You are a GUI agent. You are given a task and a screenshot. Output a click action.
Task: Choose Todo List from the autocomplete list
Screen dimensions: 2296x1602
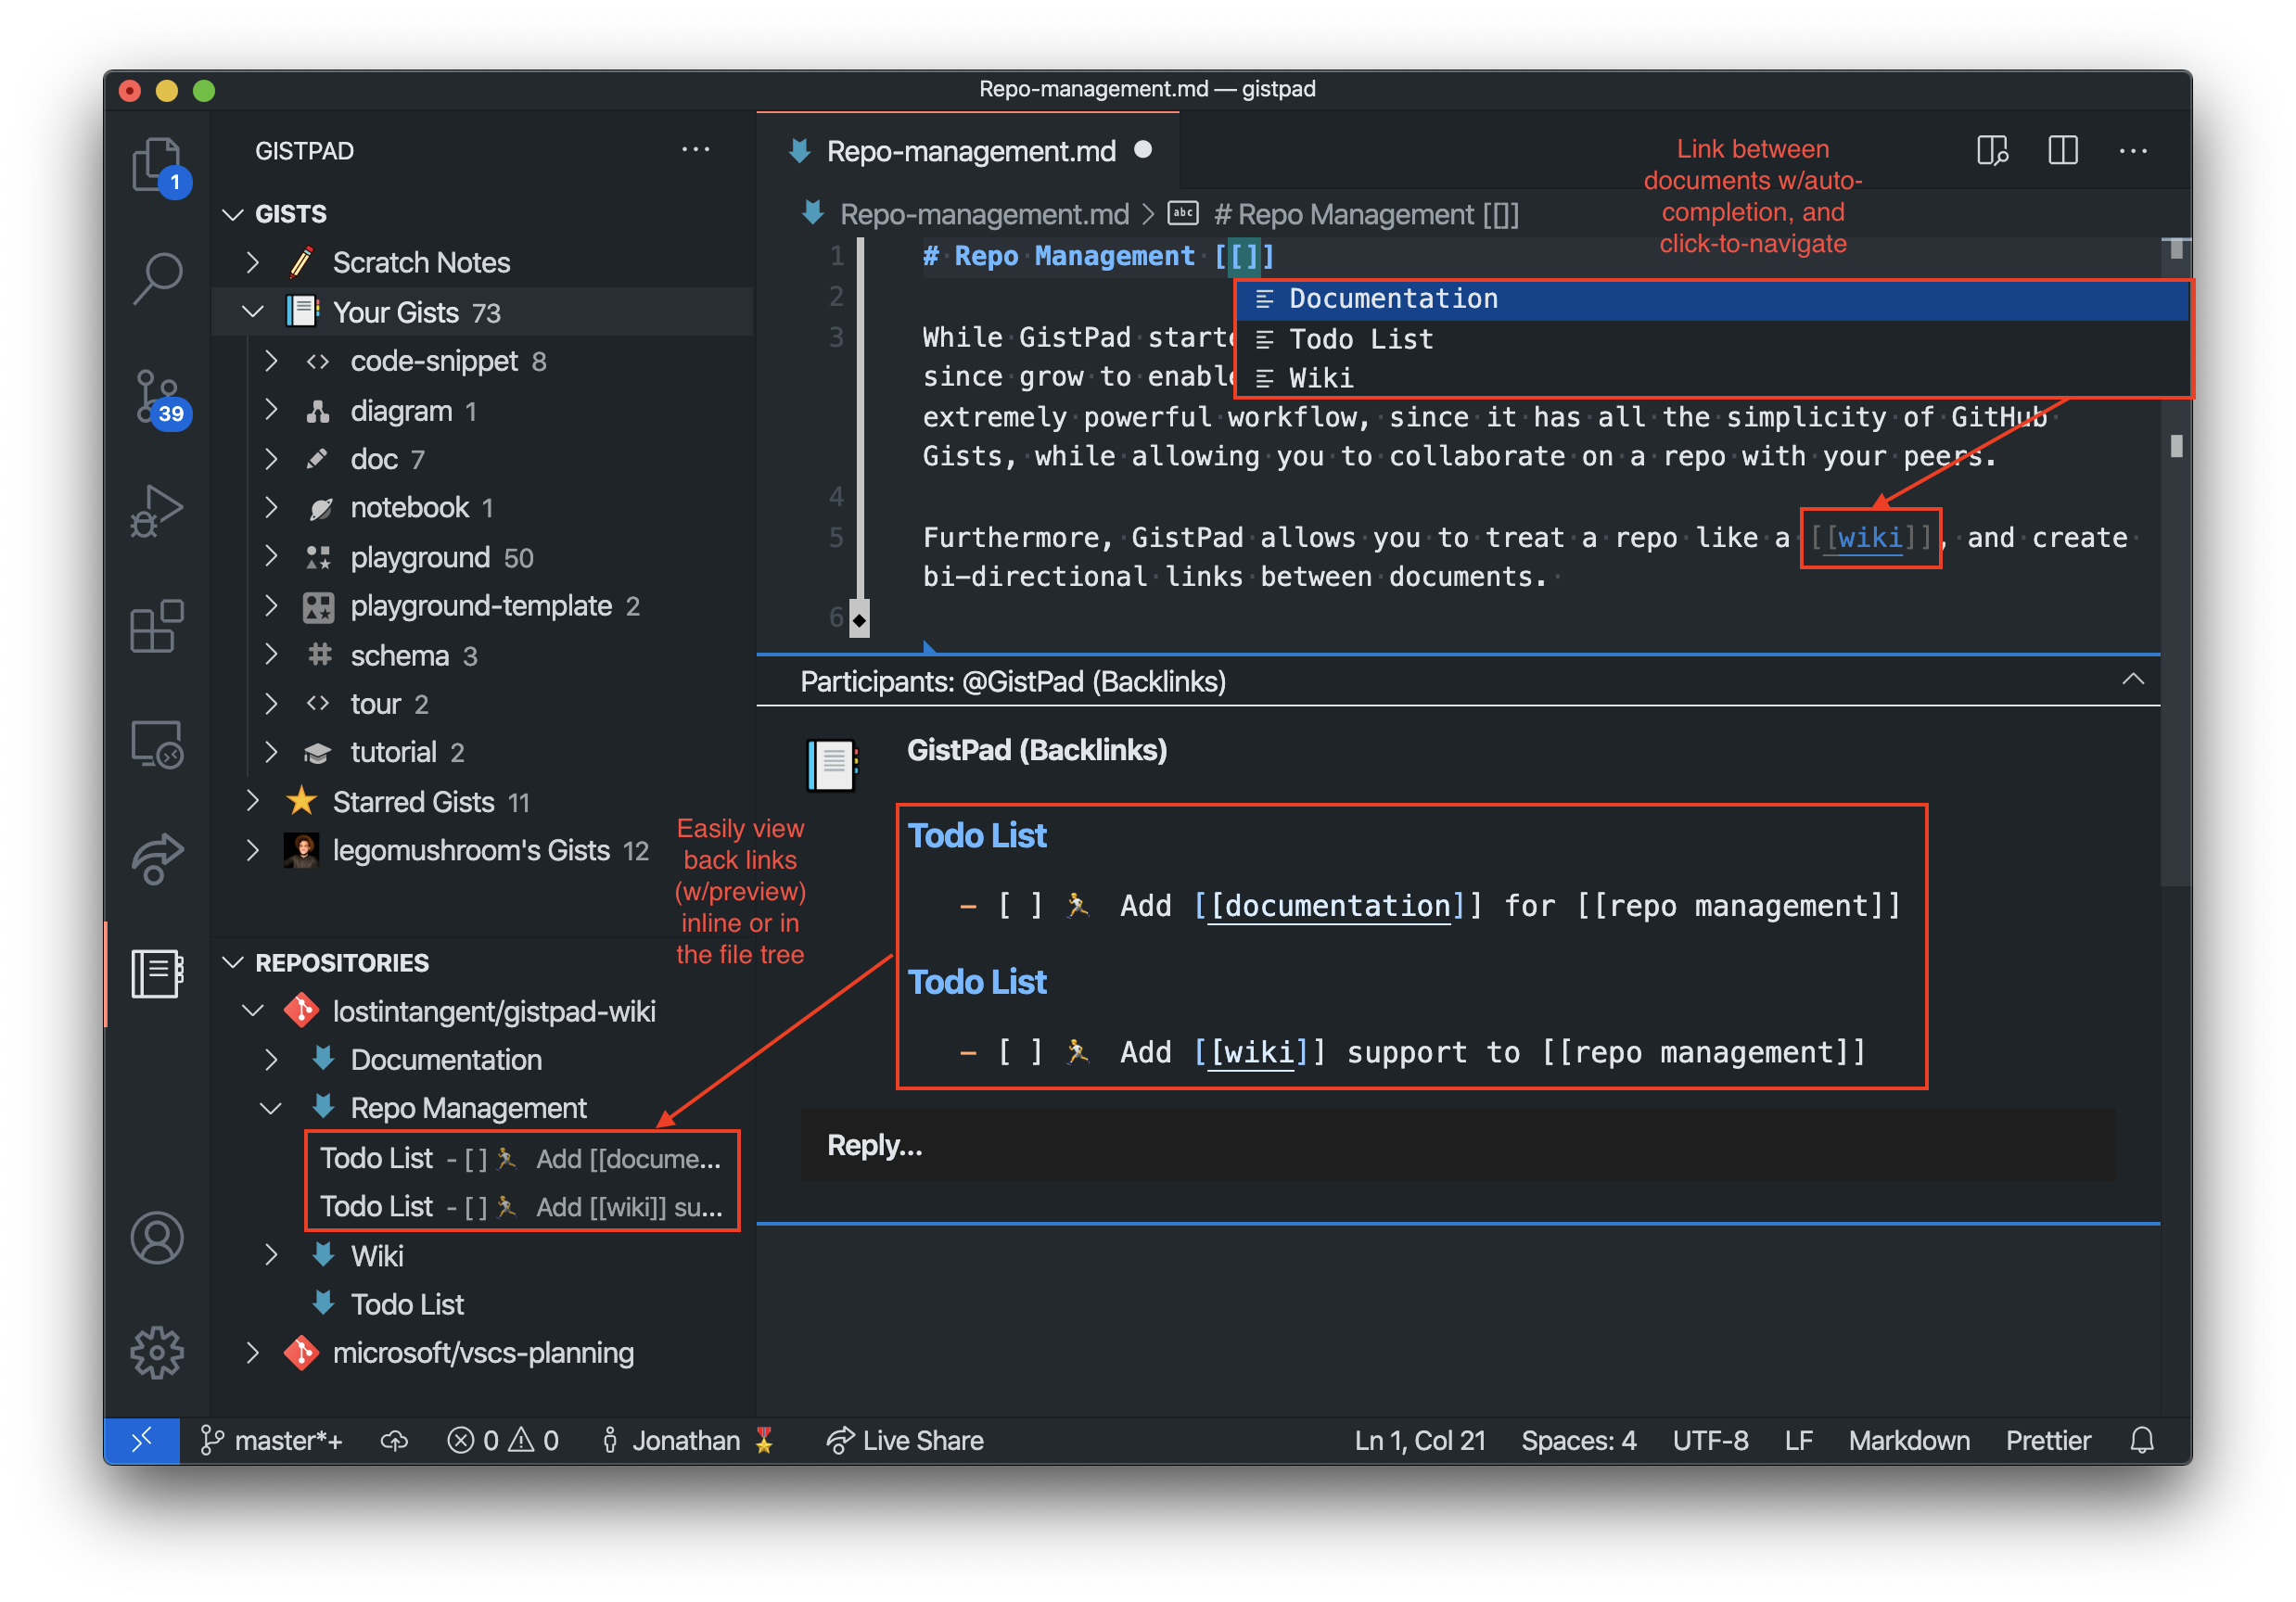1711,339
